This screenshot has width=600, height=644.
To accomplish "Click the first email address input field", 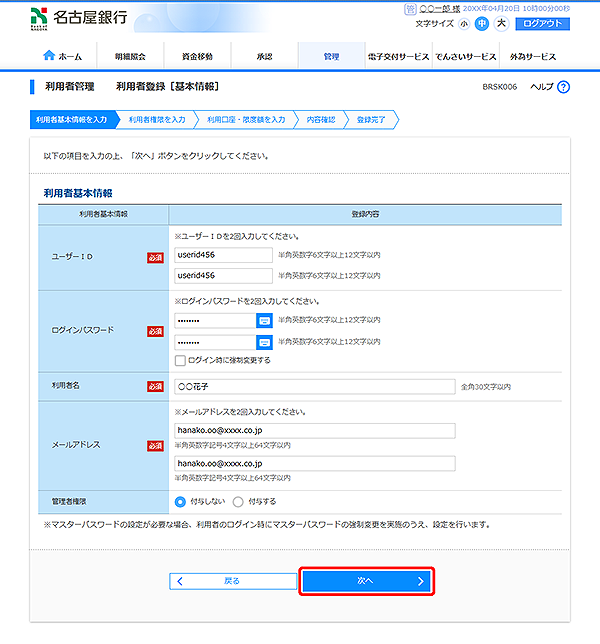I will click(314, 431).
